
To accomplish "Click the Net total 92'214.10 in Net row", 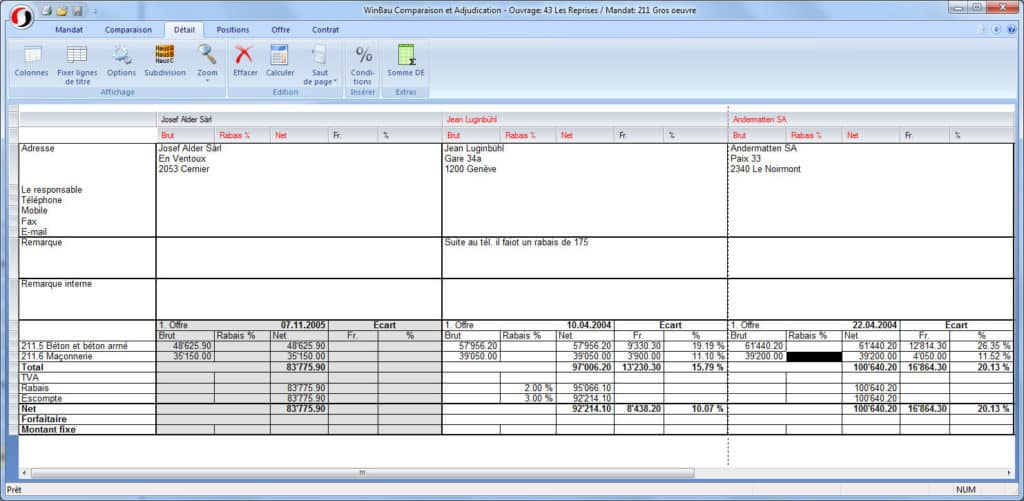I will pos(592,409).
